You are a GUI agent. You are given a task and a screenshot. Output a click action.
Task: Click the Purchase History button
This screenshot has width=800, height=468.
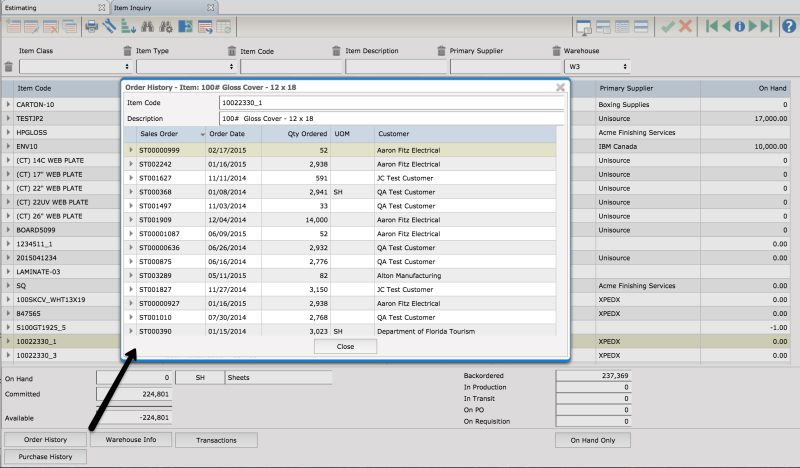[45, 457]
